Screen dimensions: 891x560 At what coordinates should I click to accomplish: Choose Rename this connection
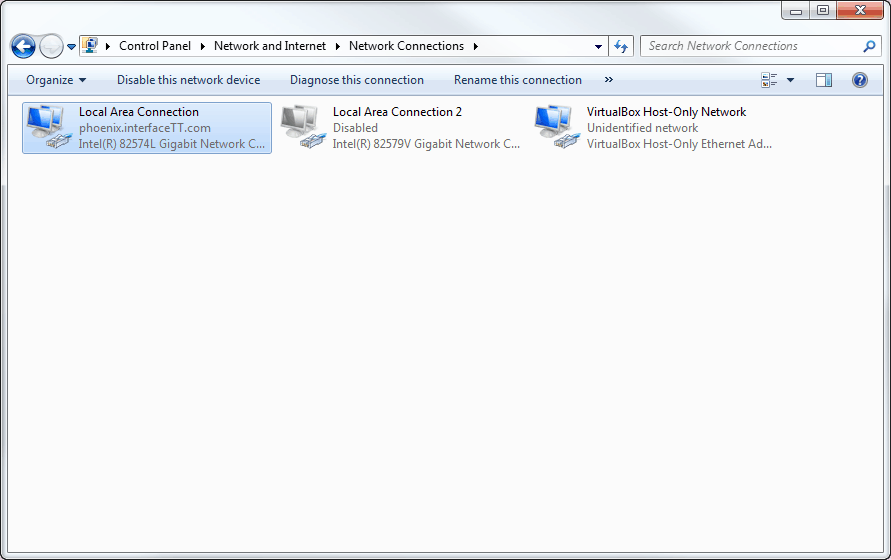pos(518,80)
